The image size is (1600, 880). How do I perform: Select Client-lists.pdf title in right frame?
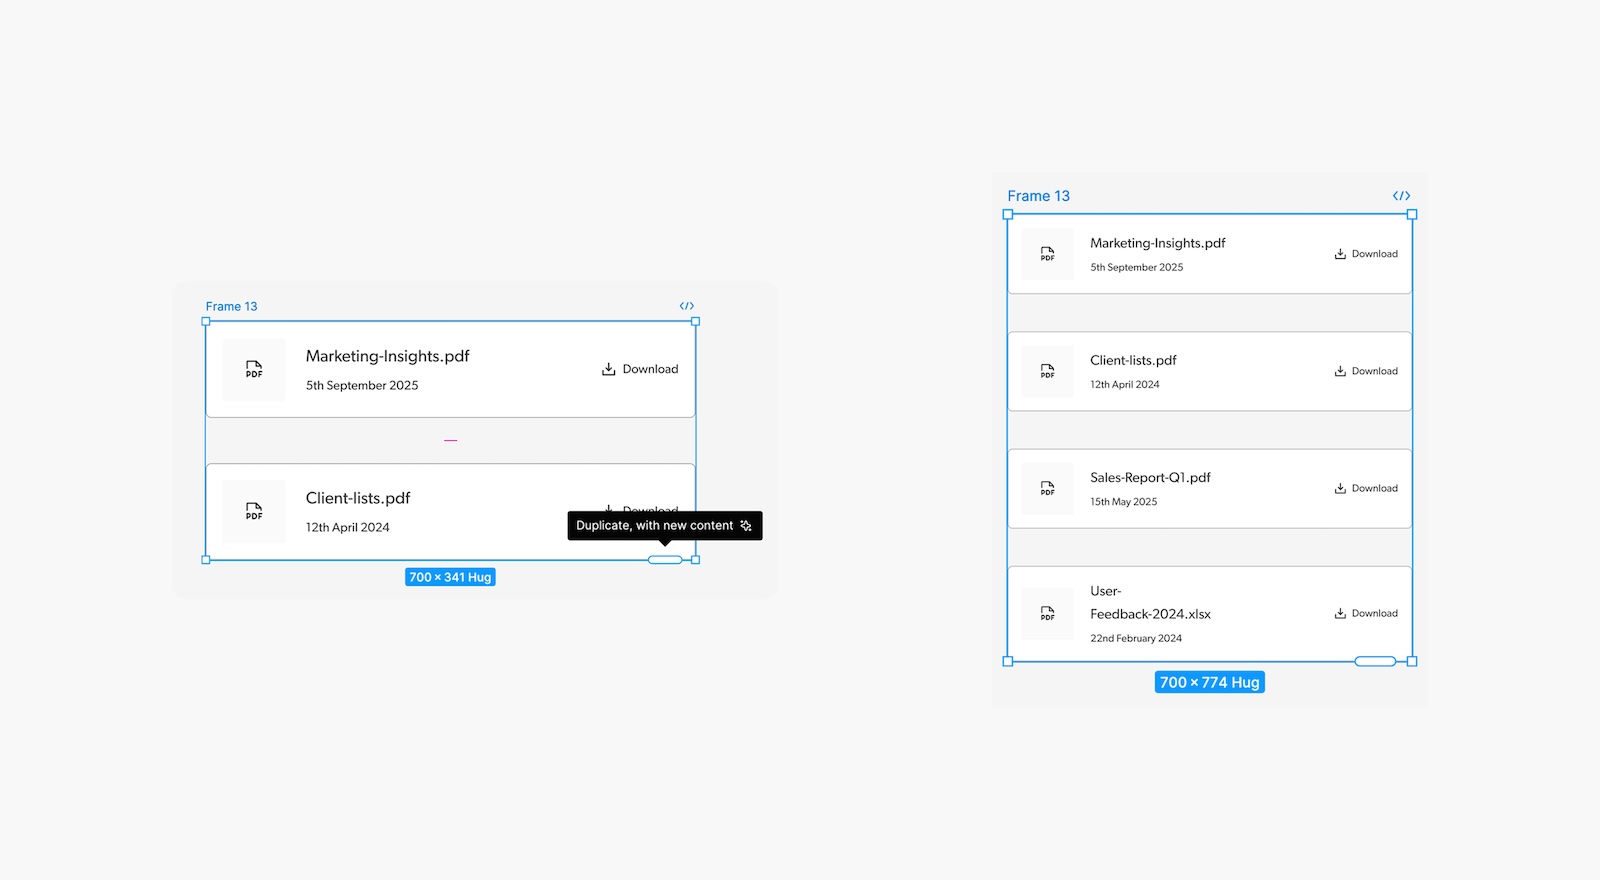pos(1133,360)
